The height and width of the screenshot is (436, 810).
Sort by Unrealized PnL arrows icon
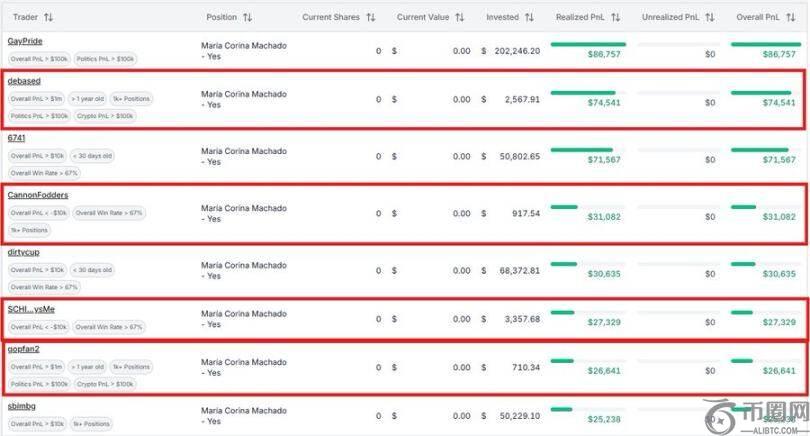click(711, 17)
